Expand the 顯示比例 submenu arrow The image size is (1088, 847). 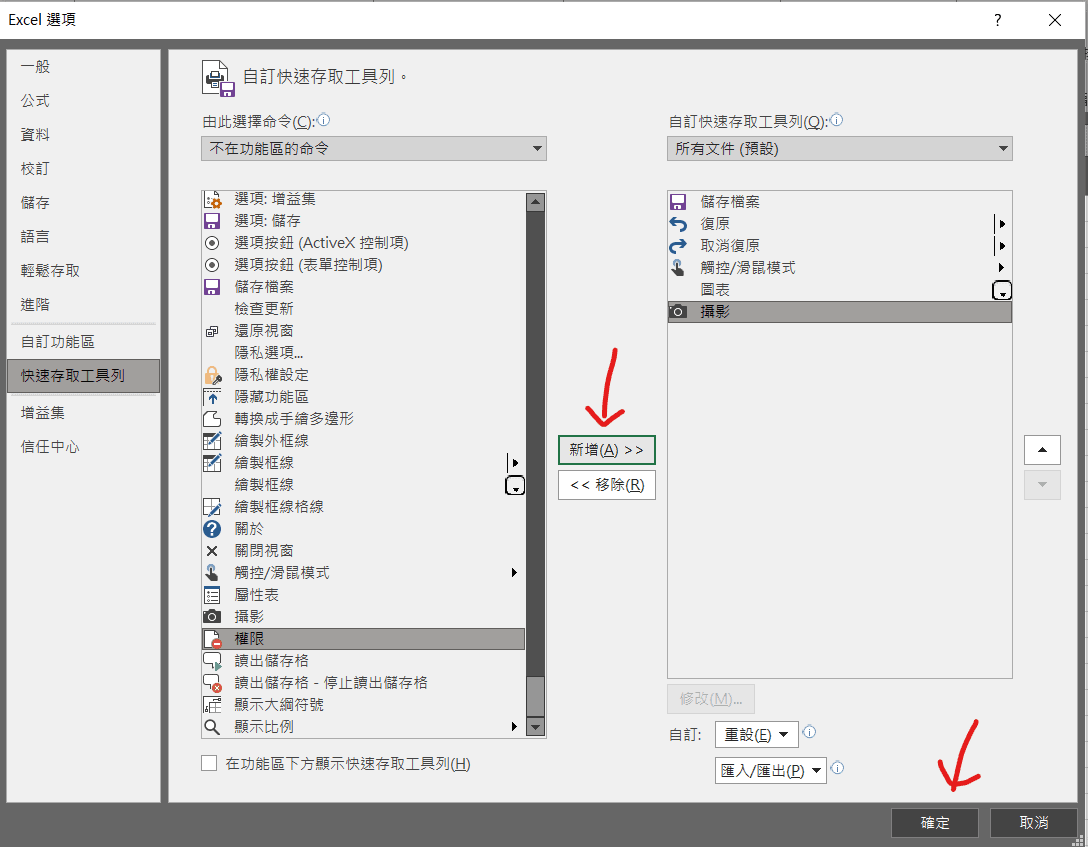point(514,727)
